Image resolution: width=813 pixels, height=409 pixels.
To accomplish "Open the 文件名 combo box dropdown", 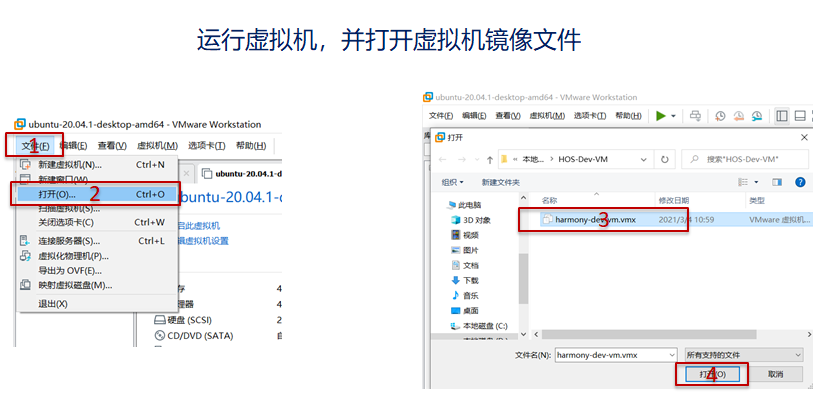I will point(672,355).
